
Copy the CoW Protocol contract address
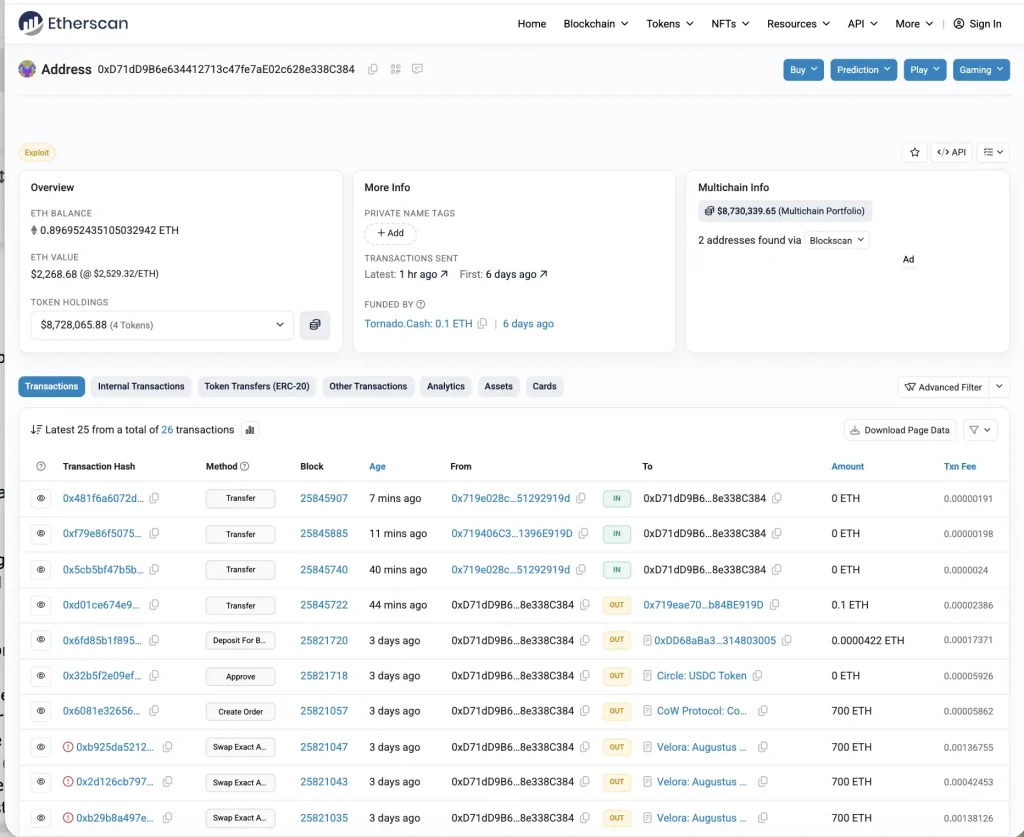[762, 711]
